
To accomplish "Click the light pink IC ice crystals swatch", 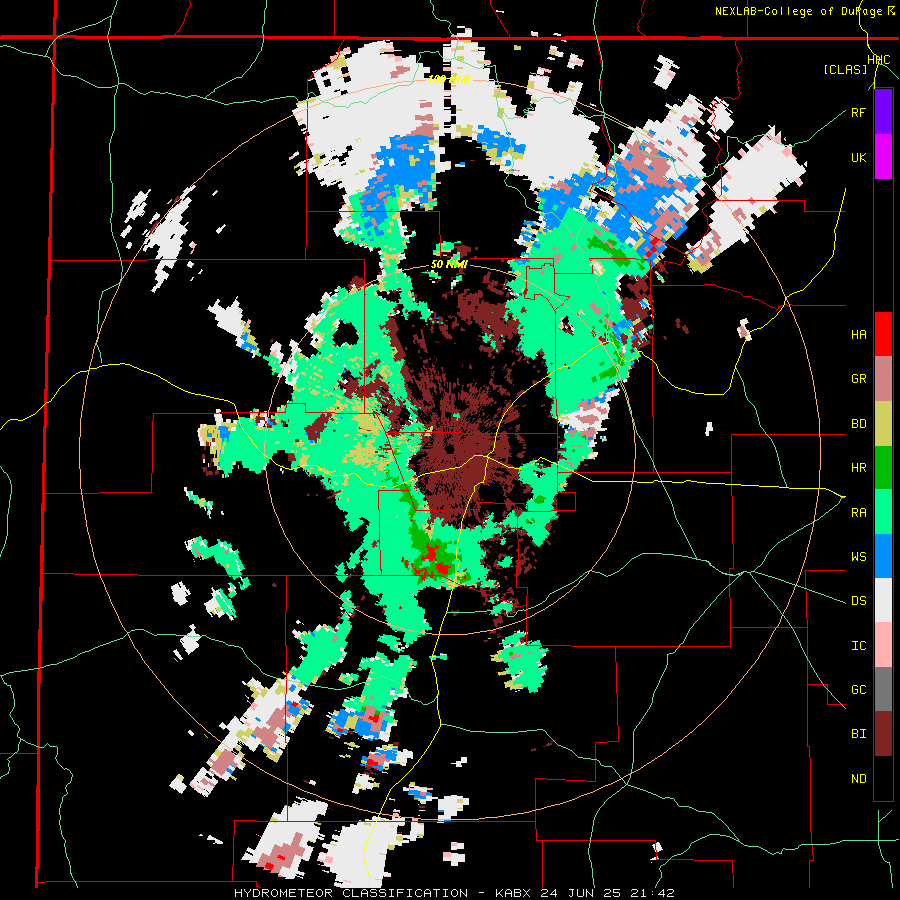I will [883, 645].
